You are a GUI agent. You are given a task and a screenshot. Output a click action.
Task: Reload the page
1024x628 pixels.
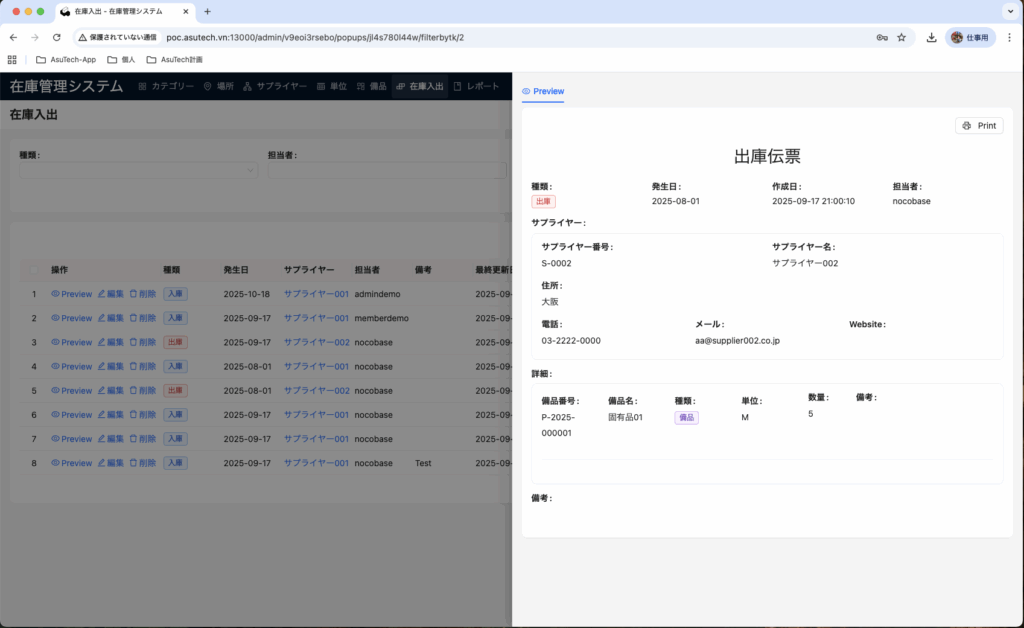(x=57, y=37)
